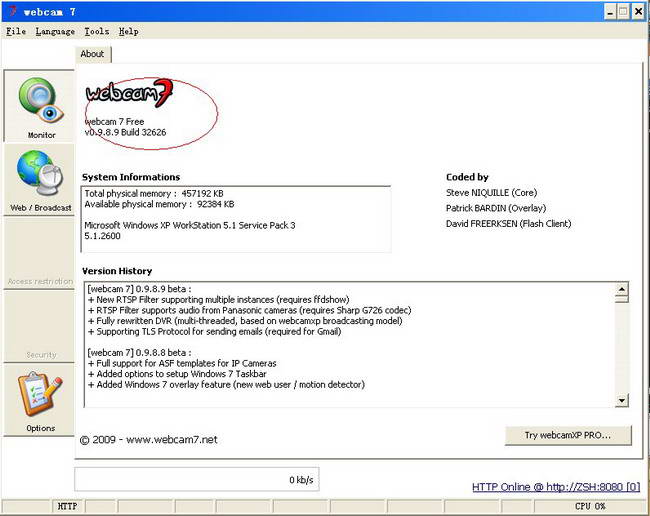Close the webcam 7 window
The width and height of the screenshot is (650, 516).
pos(638,12)
